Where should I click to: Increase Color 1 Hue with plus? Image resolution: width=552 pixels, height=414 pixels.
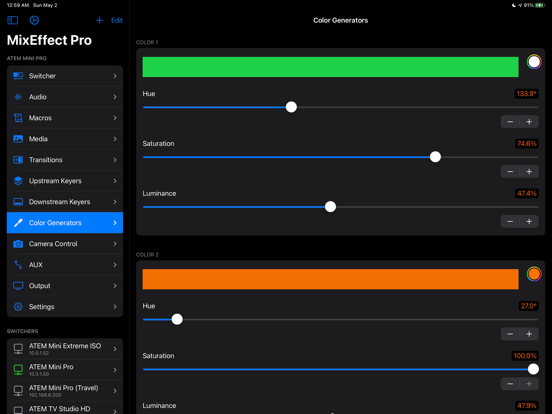point(529,122)
